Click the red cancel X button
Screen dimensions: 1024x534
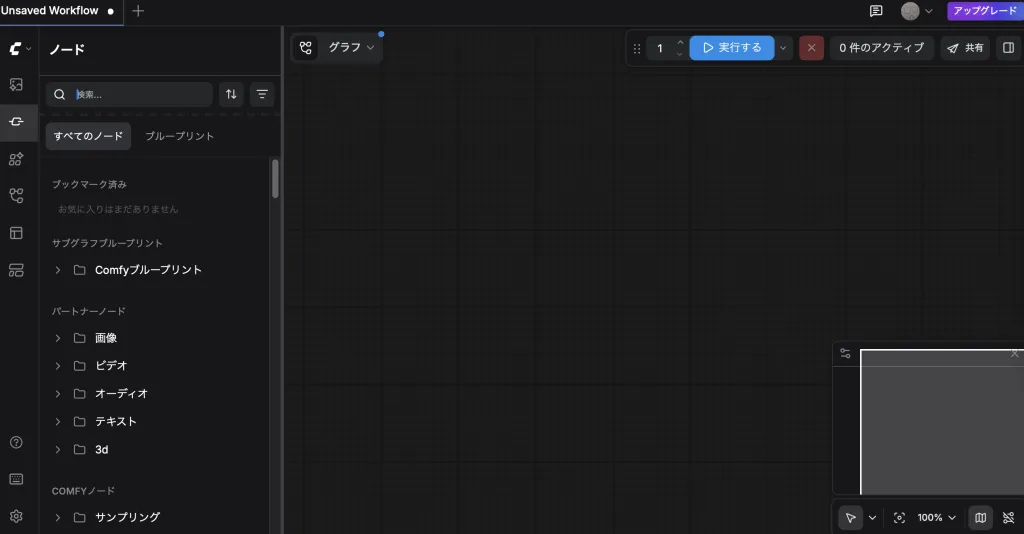tap(811, 48)
